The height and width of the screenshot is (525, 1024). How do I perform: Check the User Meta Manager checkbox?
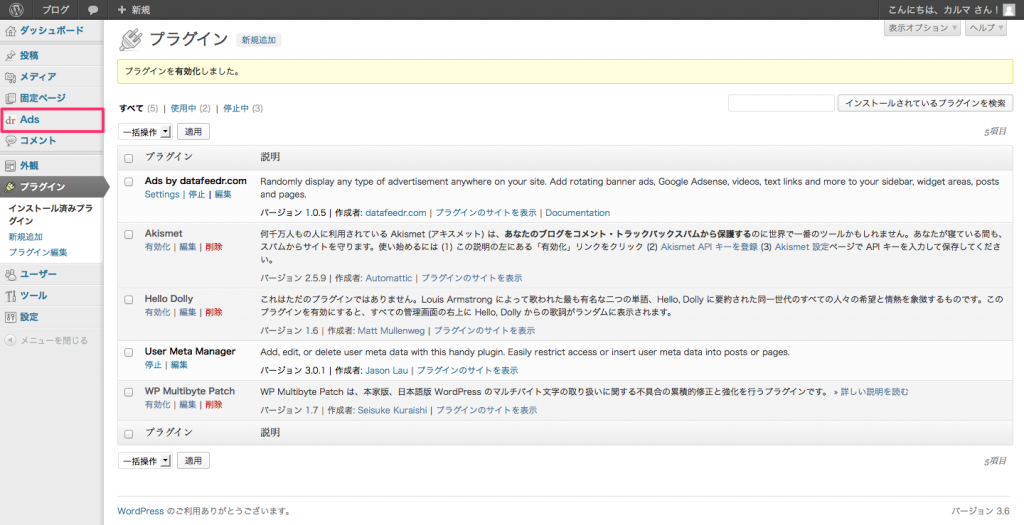tap(129, 352)
